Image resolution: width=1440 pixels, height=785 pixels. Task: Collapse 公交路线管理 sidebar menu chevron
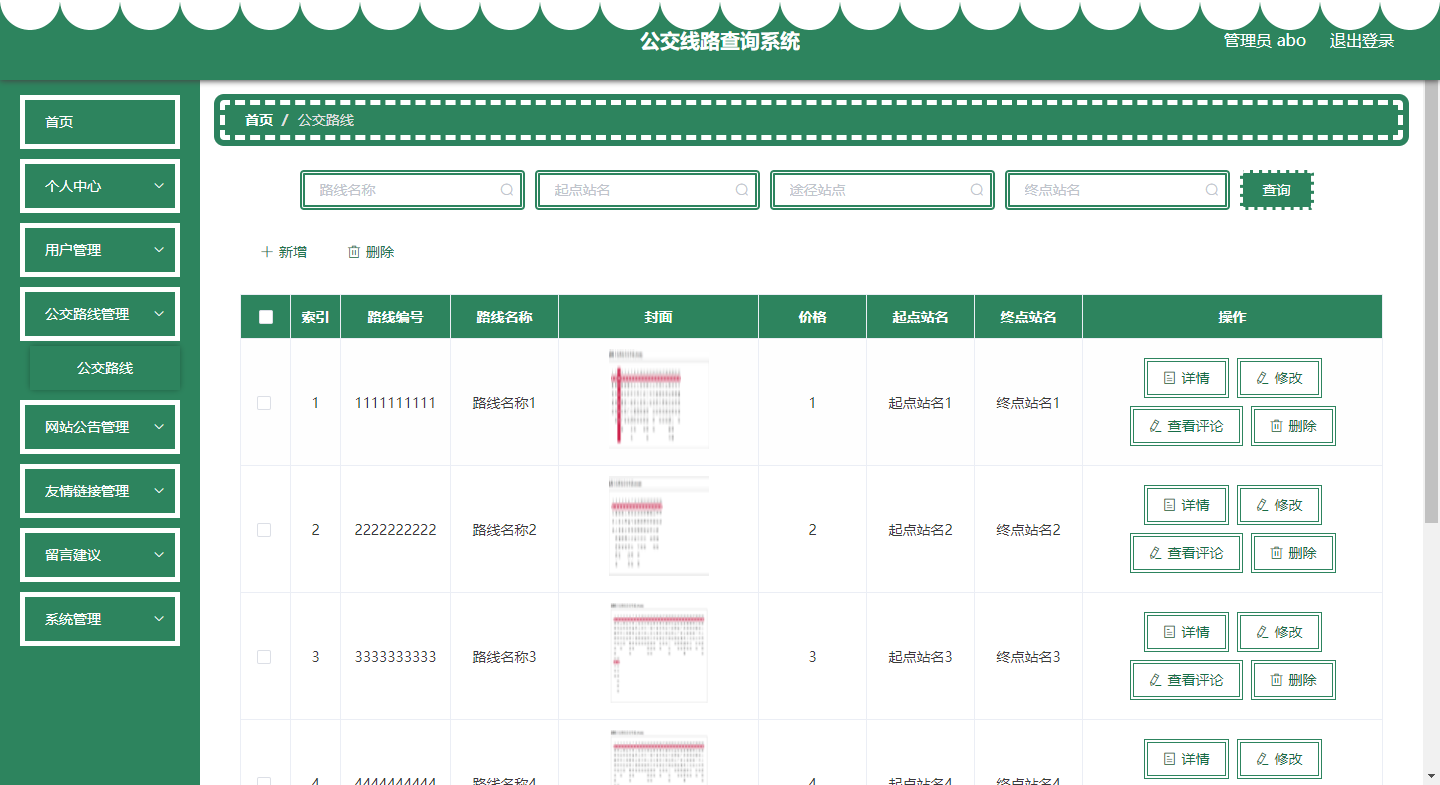tap(159, 314)
